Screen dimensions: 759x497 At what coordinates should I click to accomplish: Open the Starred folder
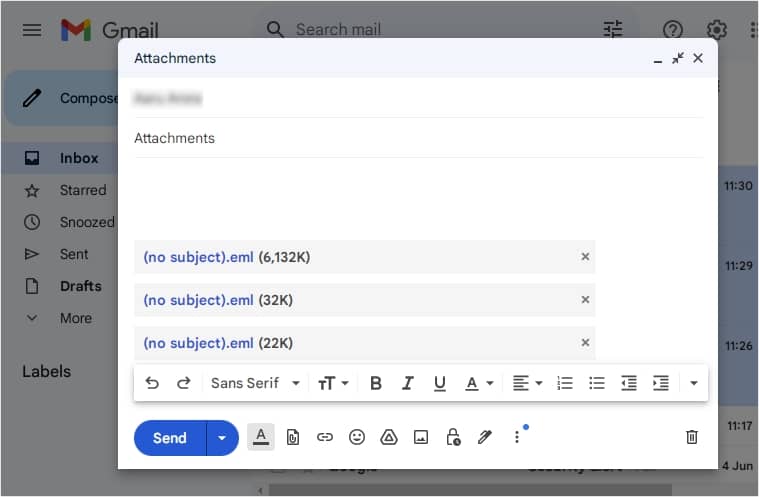tap(61, 190)
